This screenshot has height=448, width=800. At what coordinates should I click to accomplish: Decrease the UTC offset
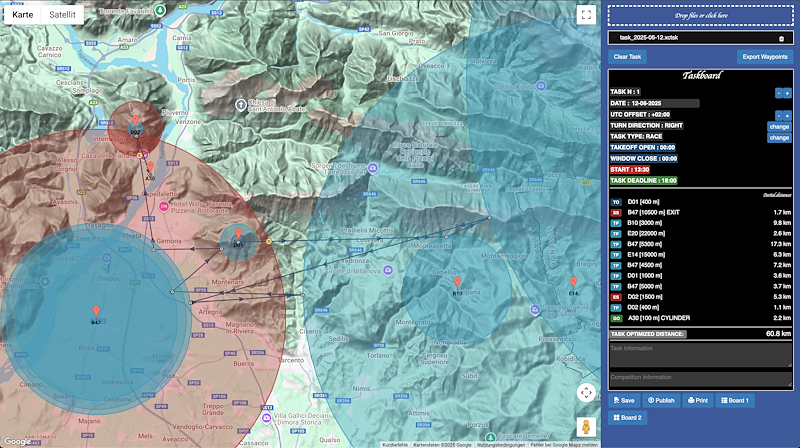click(x=779, y=115)
